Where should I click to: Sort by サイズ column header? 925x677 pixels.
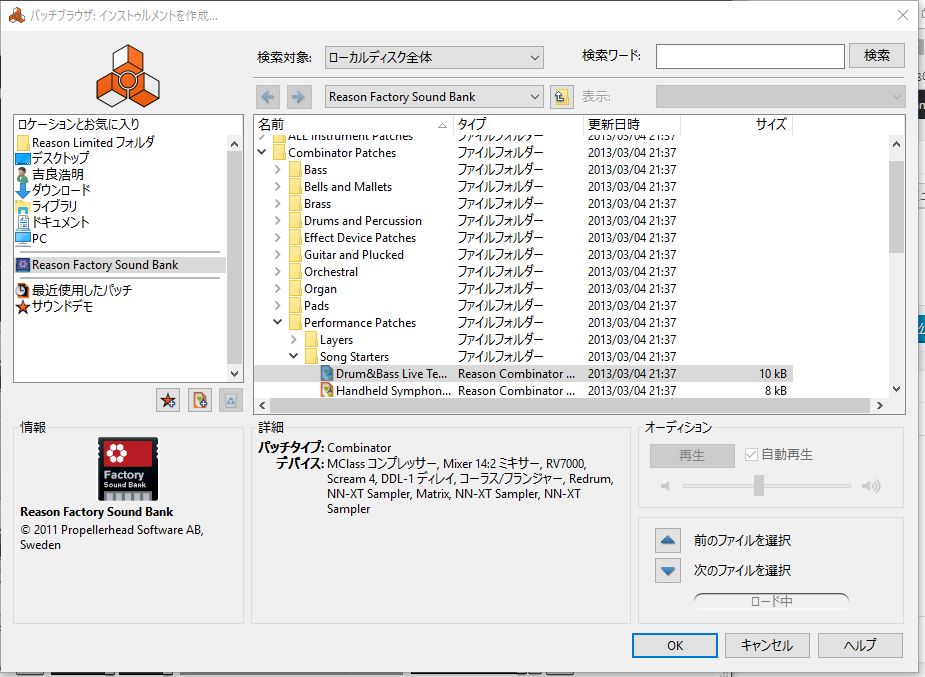click(x=737, y=124)
